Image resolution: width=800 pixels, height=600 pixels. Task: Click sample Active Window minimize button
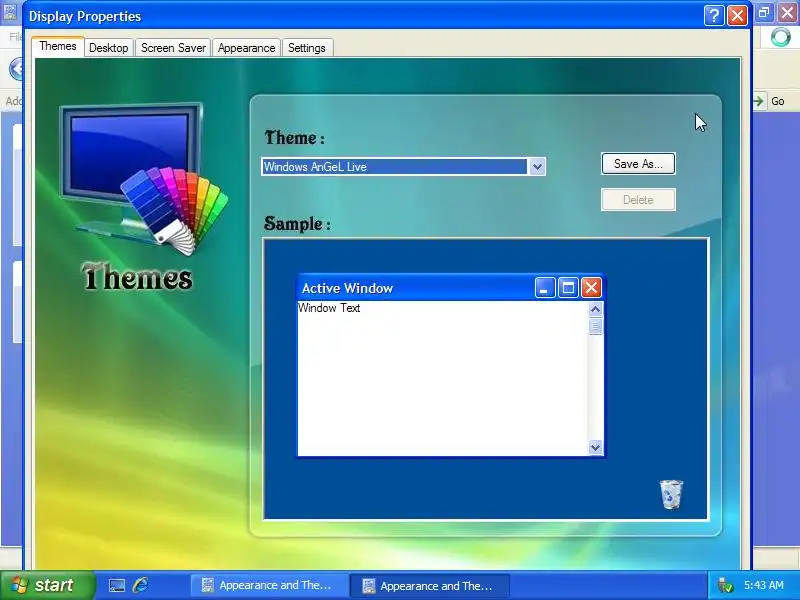pos(544,288)
